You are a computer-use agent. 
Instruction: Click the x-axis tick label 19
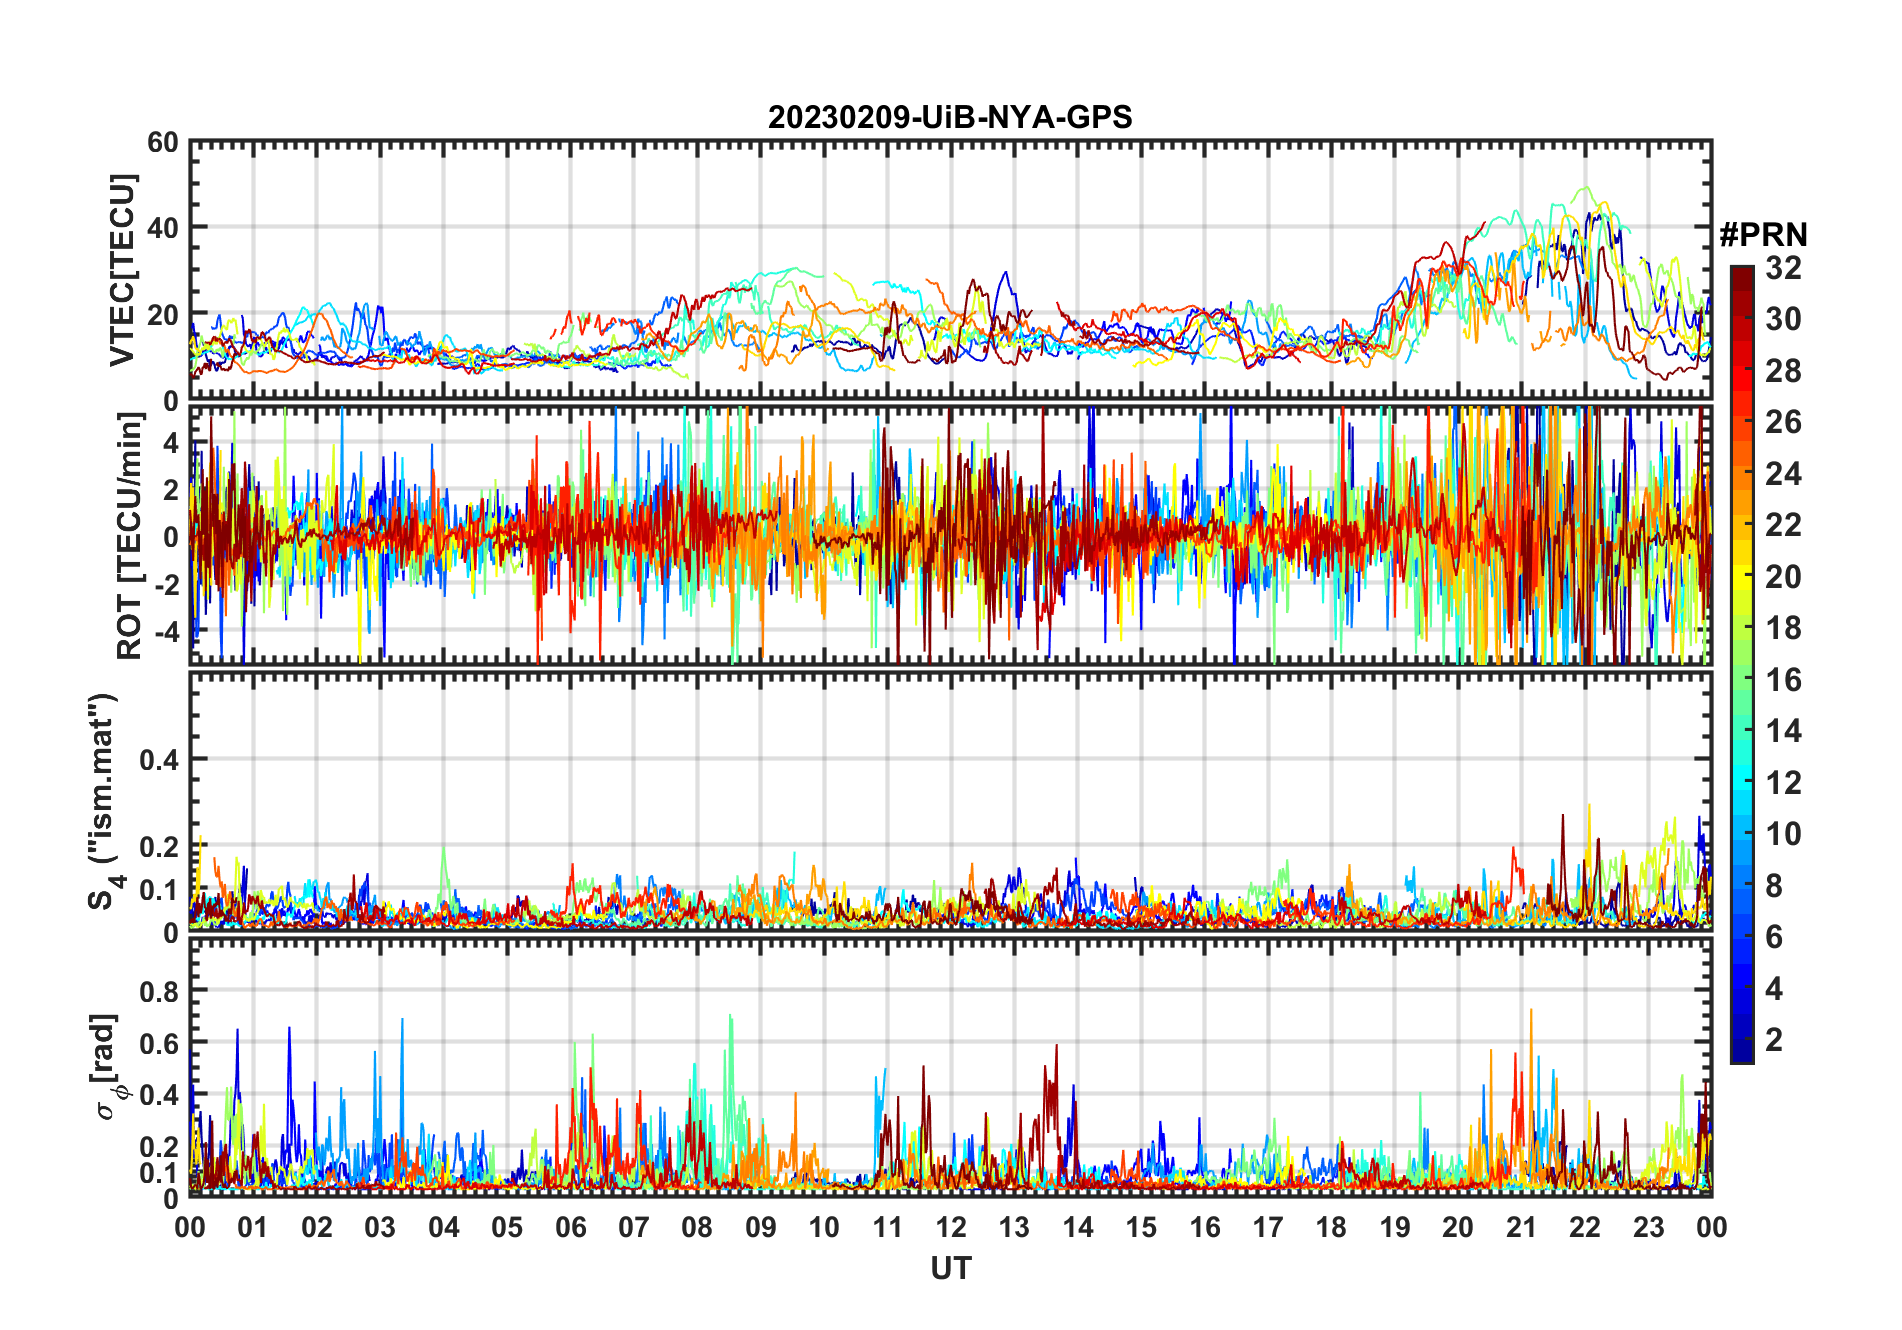[1395, 1228]
